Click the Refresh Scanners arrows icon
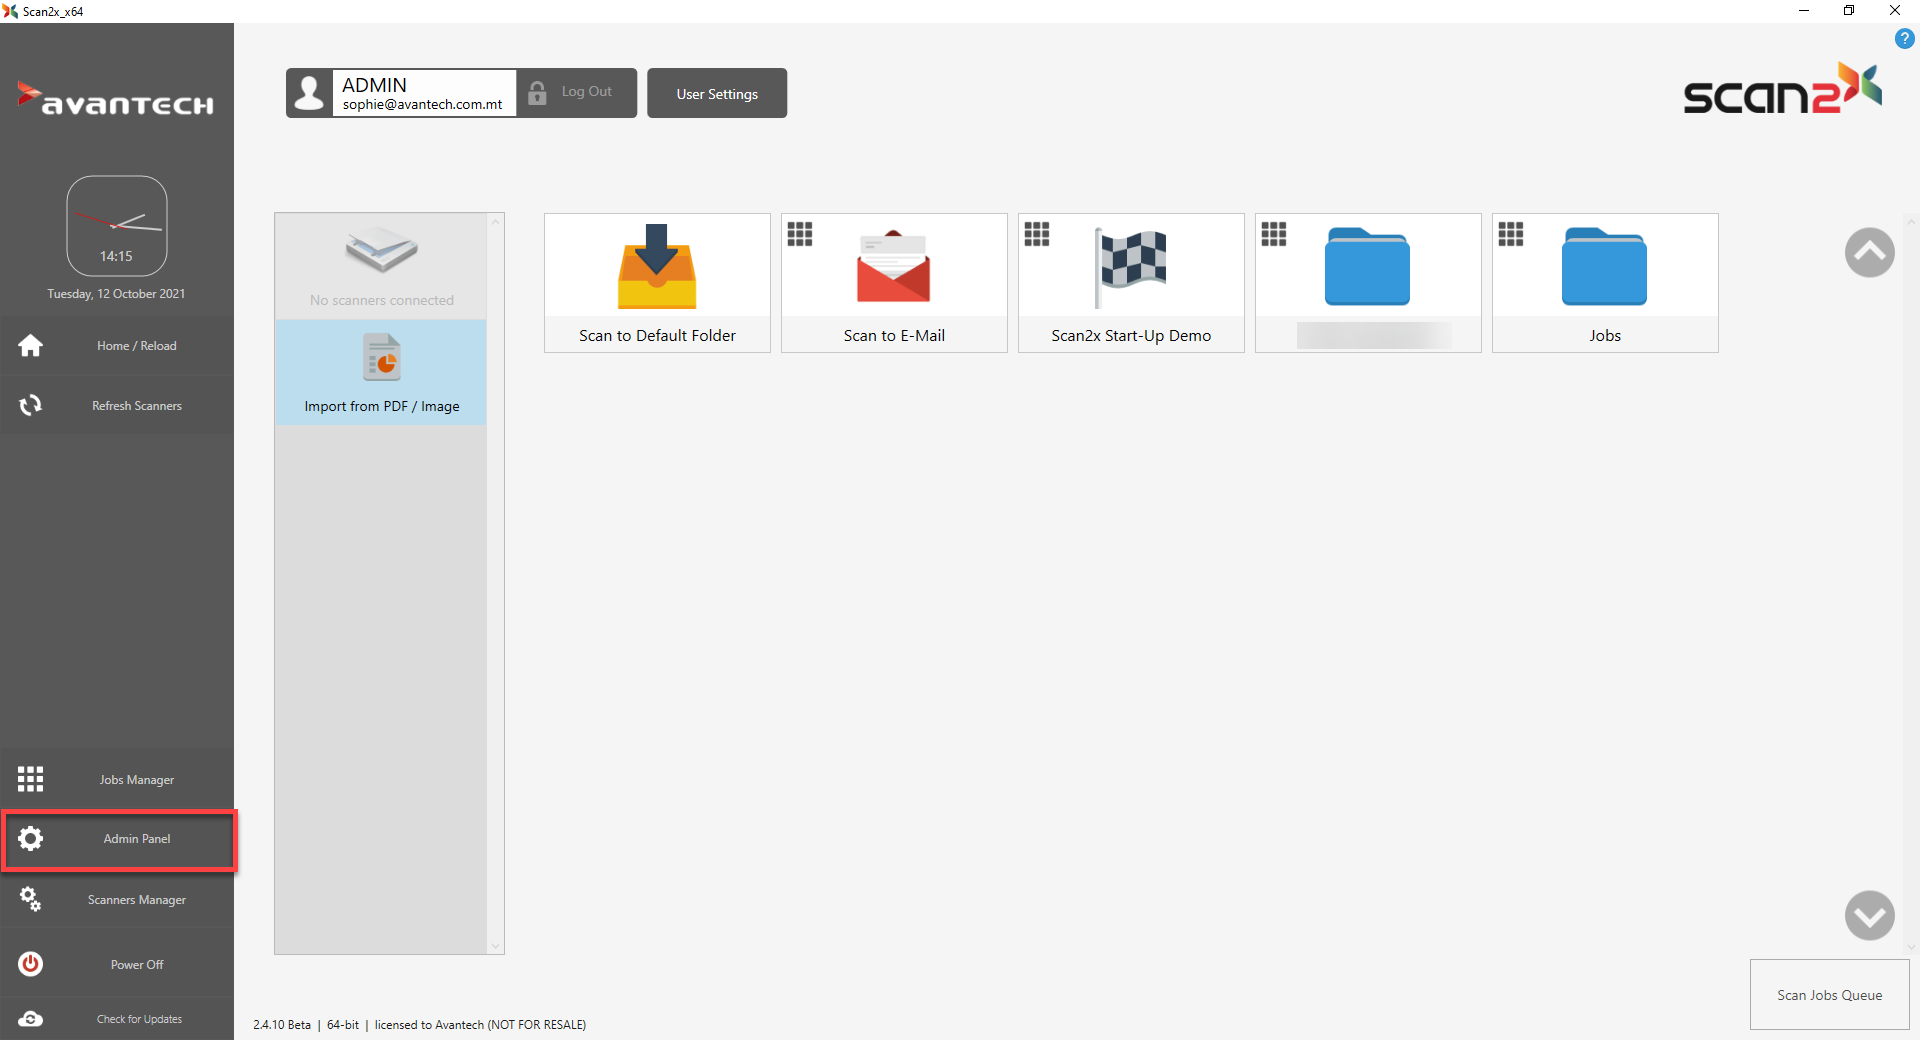 click(31, 405)
